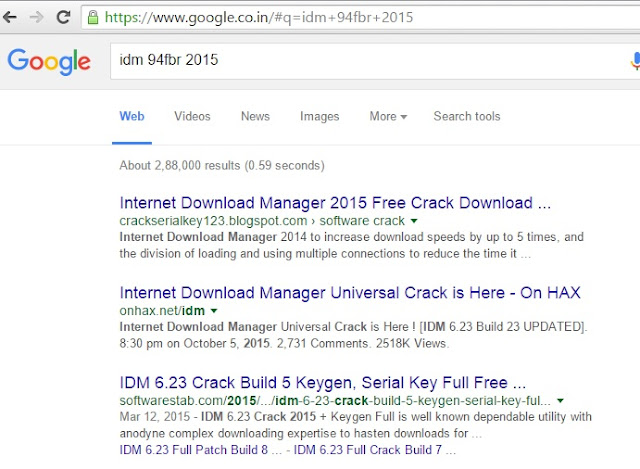
Task: Click the green padlock security icon
Action: click(x=93, y=17)
